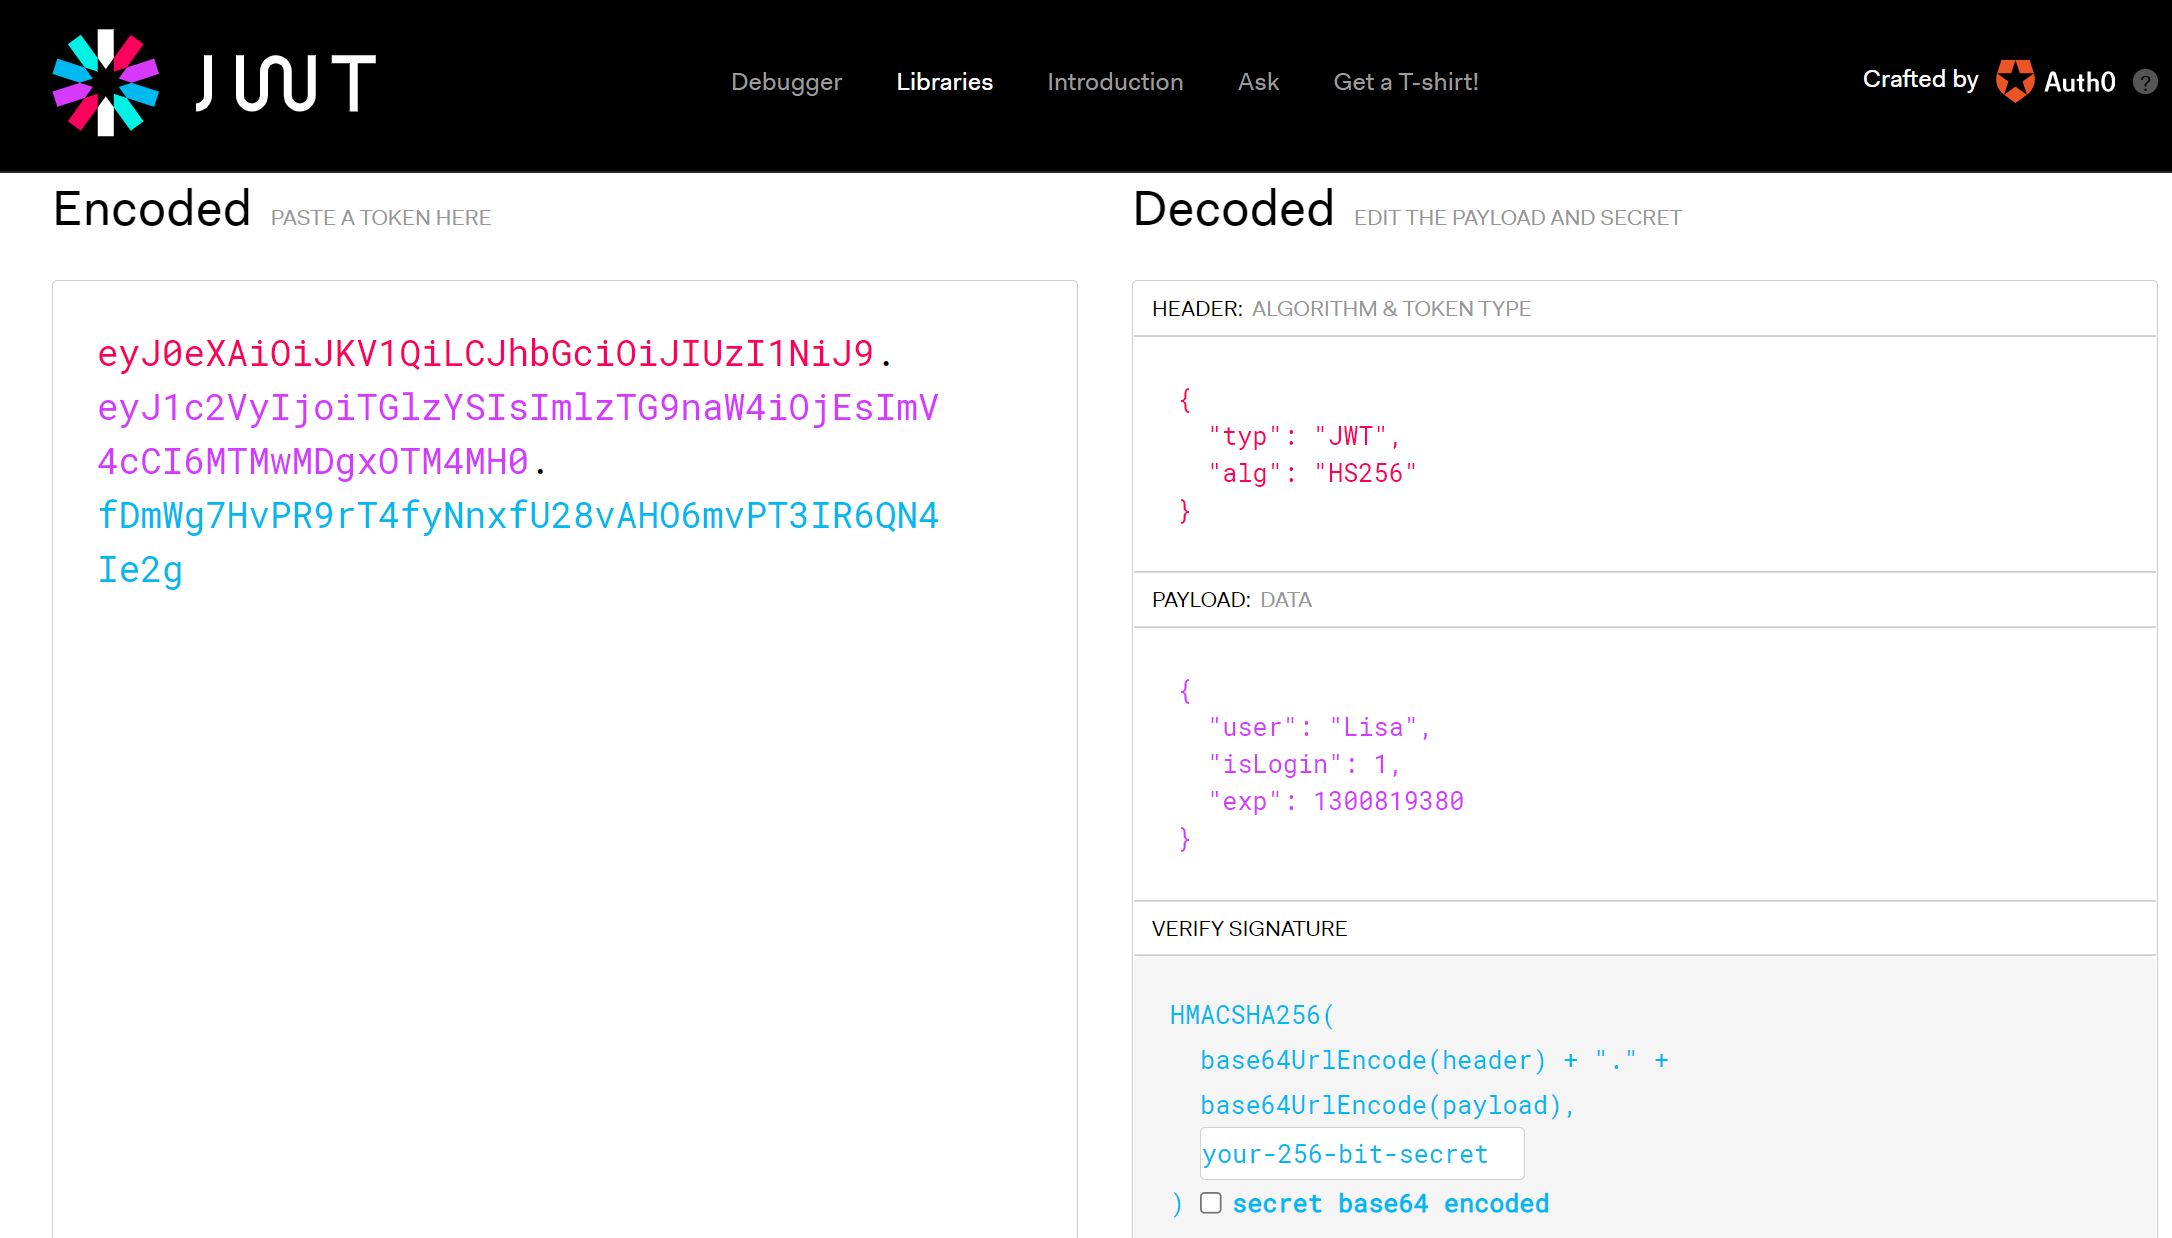Open the Debugger nav item

click(786, 82)
